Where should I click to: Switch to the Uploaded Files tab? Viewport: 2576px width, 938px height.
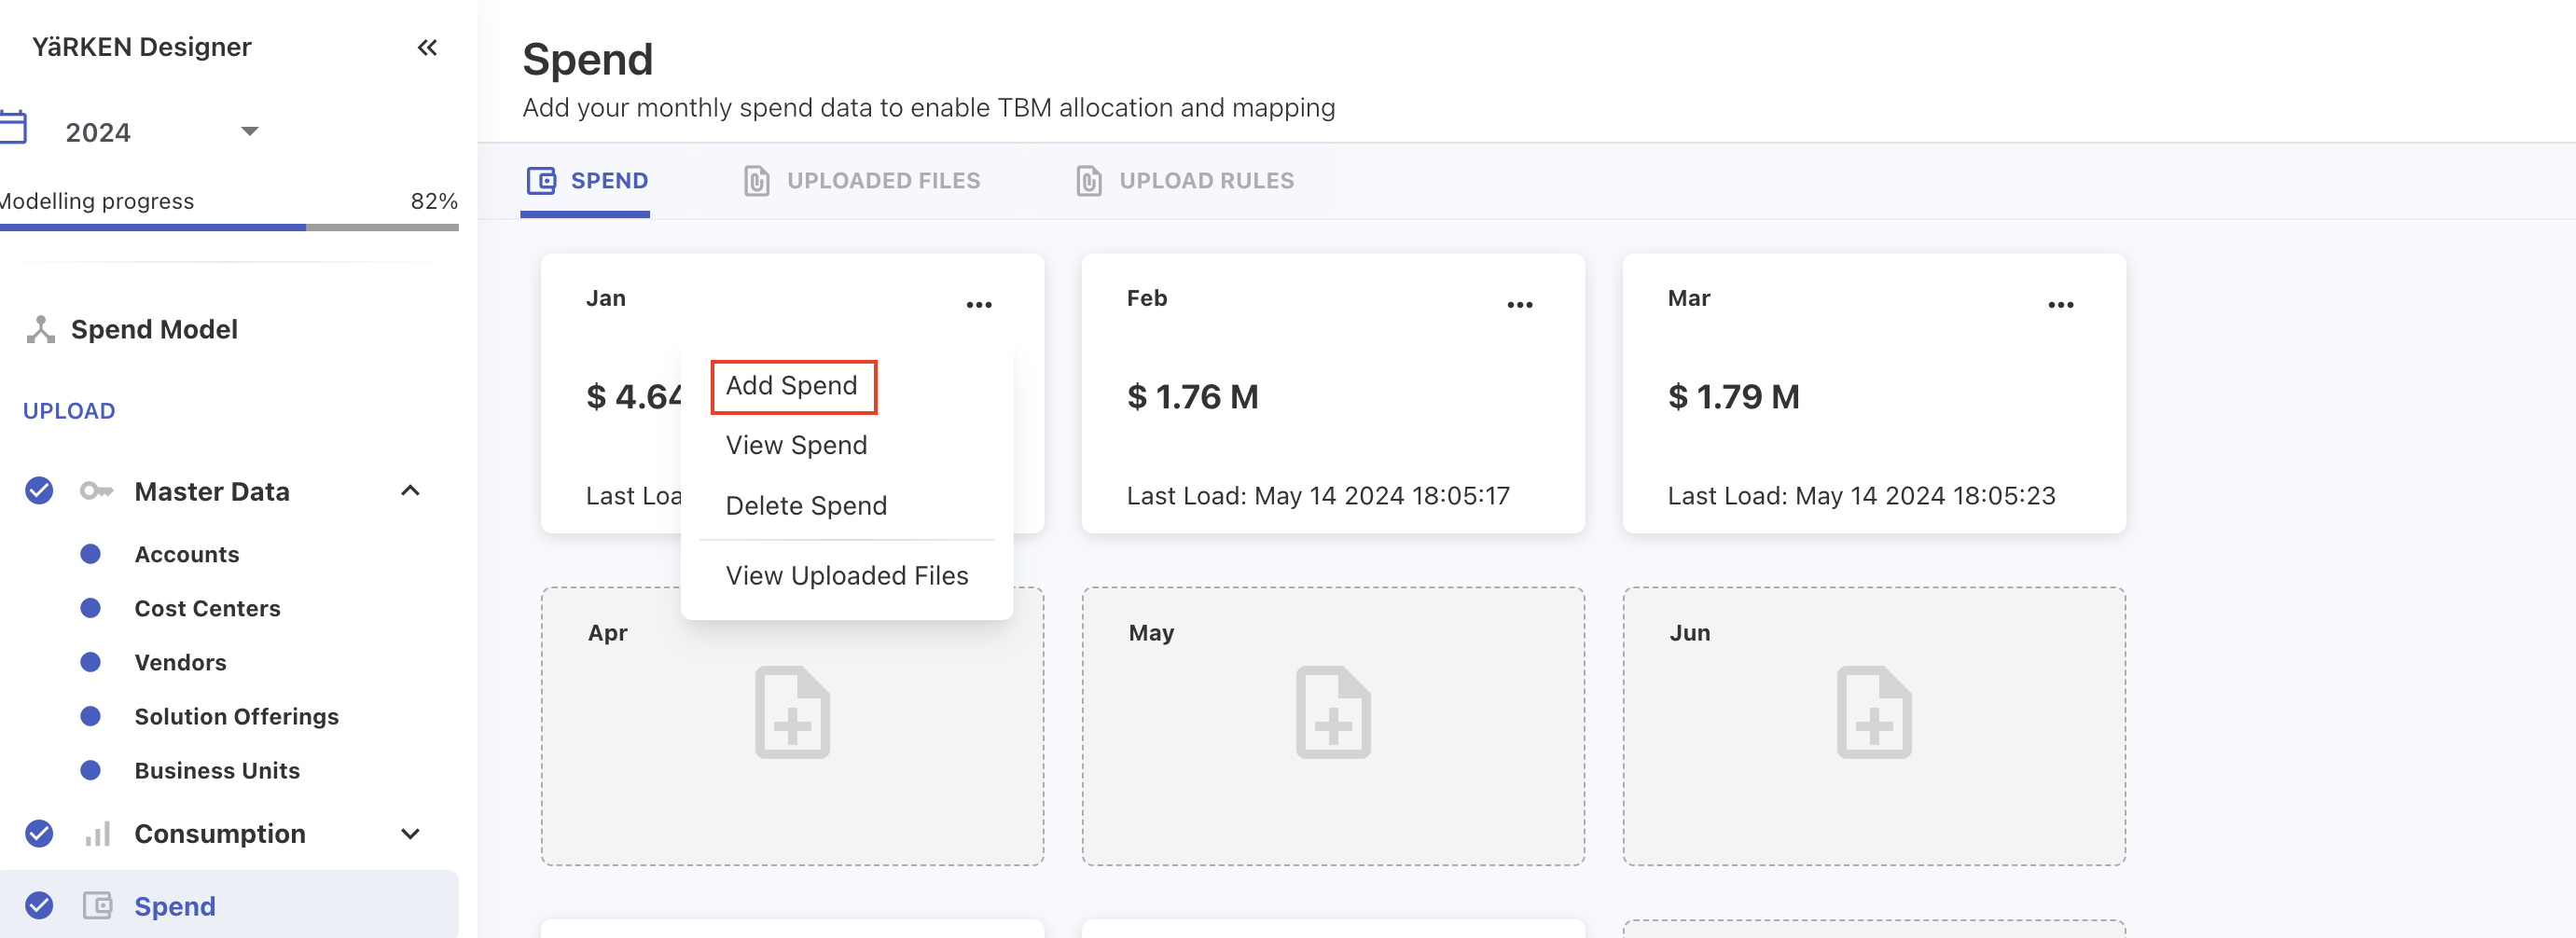click(862, 181)
